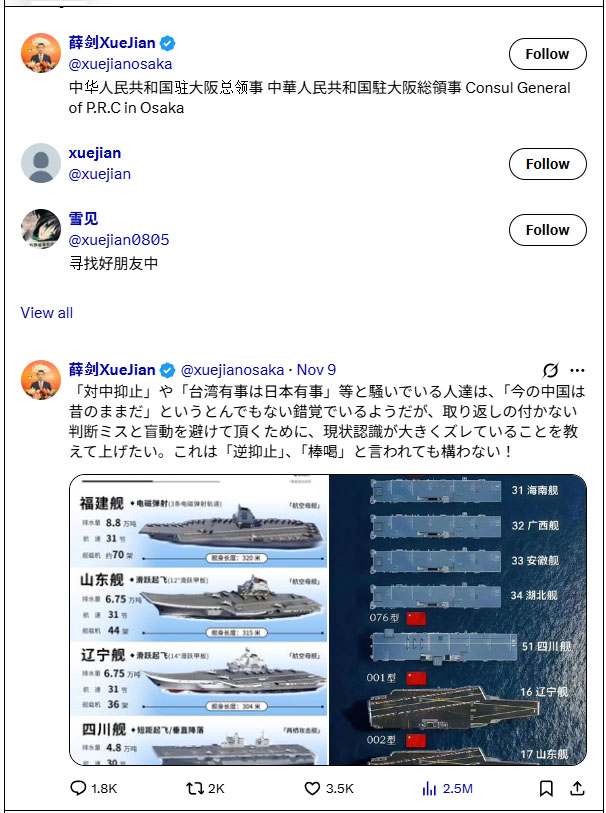View tweet analytics showing 2.5M

tap(447, 789)
